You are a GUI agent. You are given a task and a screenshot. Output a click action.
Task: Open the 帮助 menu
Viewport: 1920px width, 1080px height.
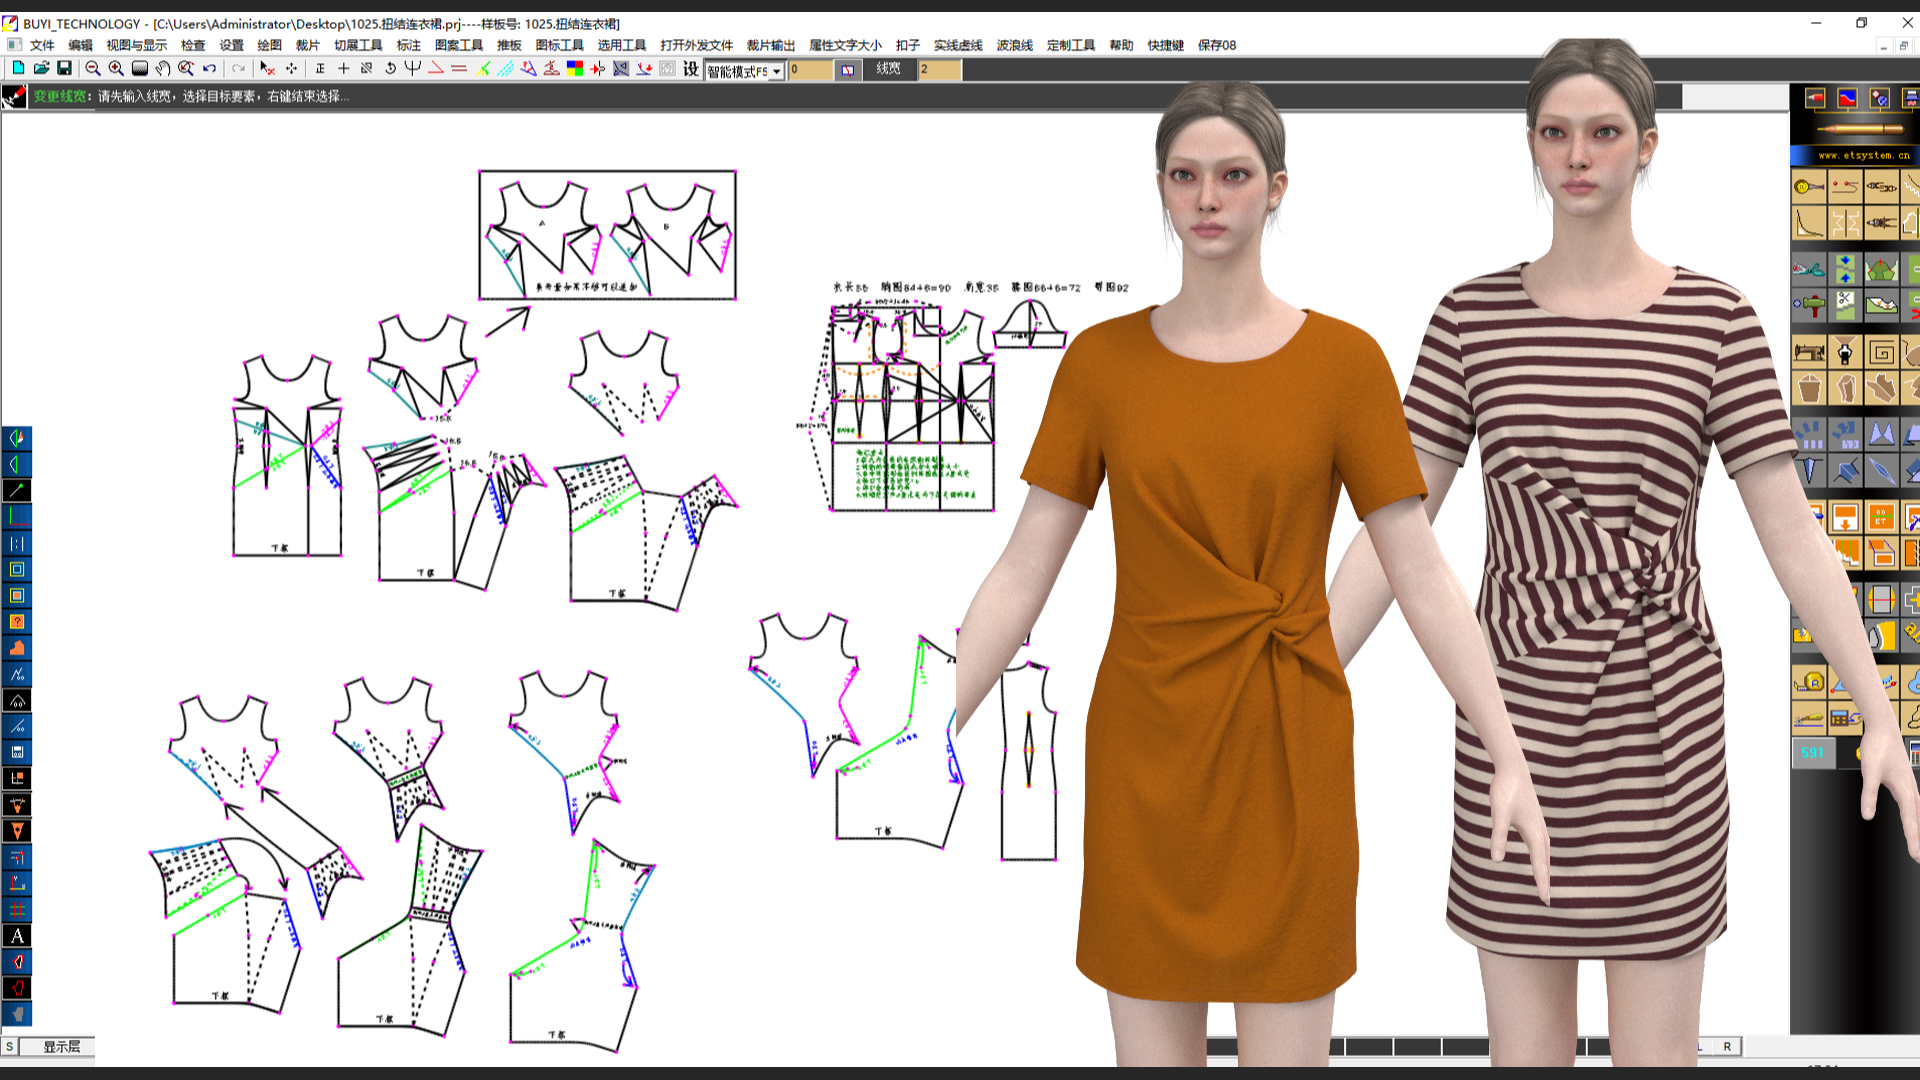coord(1122,45)
